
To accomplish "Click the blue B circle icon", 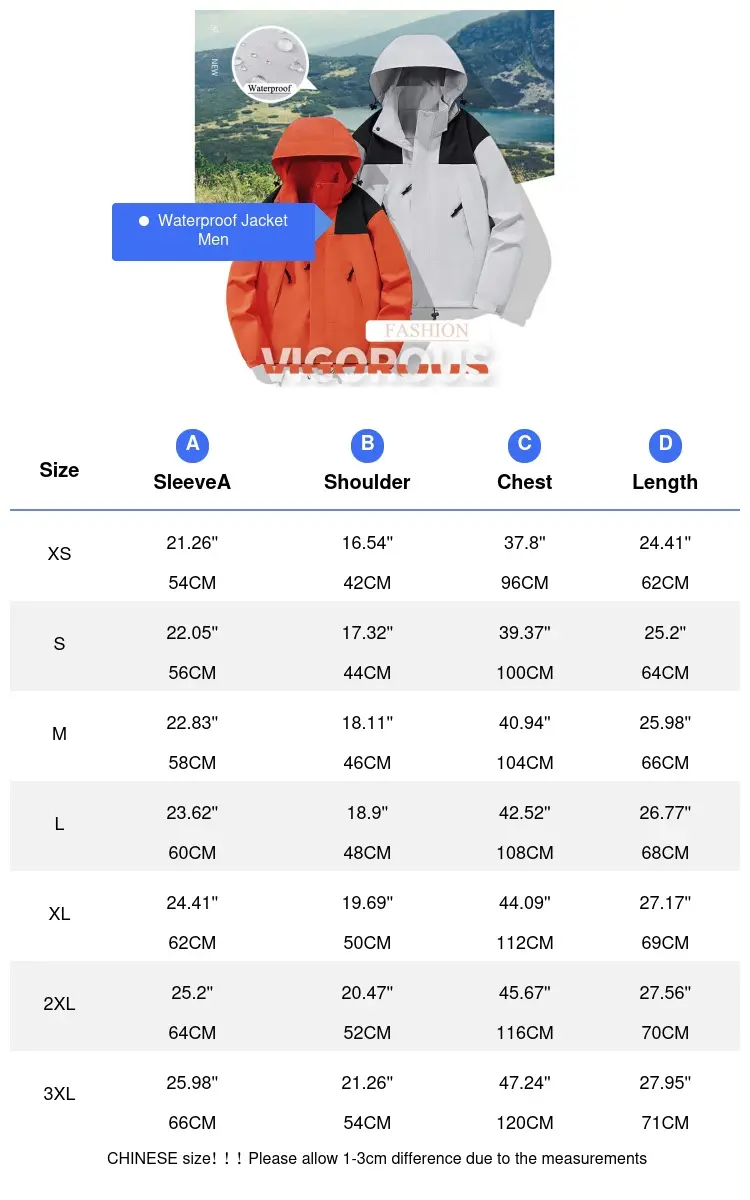I will (x=367, y=445).
